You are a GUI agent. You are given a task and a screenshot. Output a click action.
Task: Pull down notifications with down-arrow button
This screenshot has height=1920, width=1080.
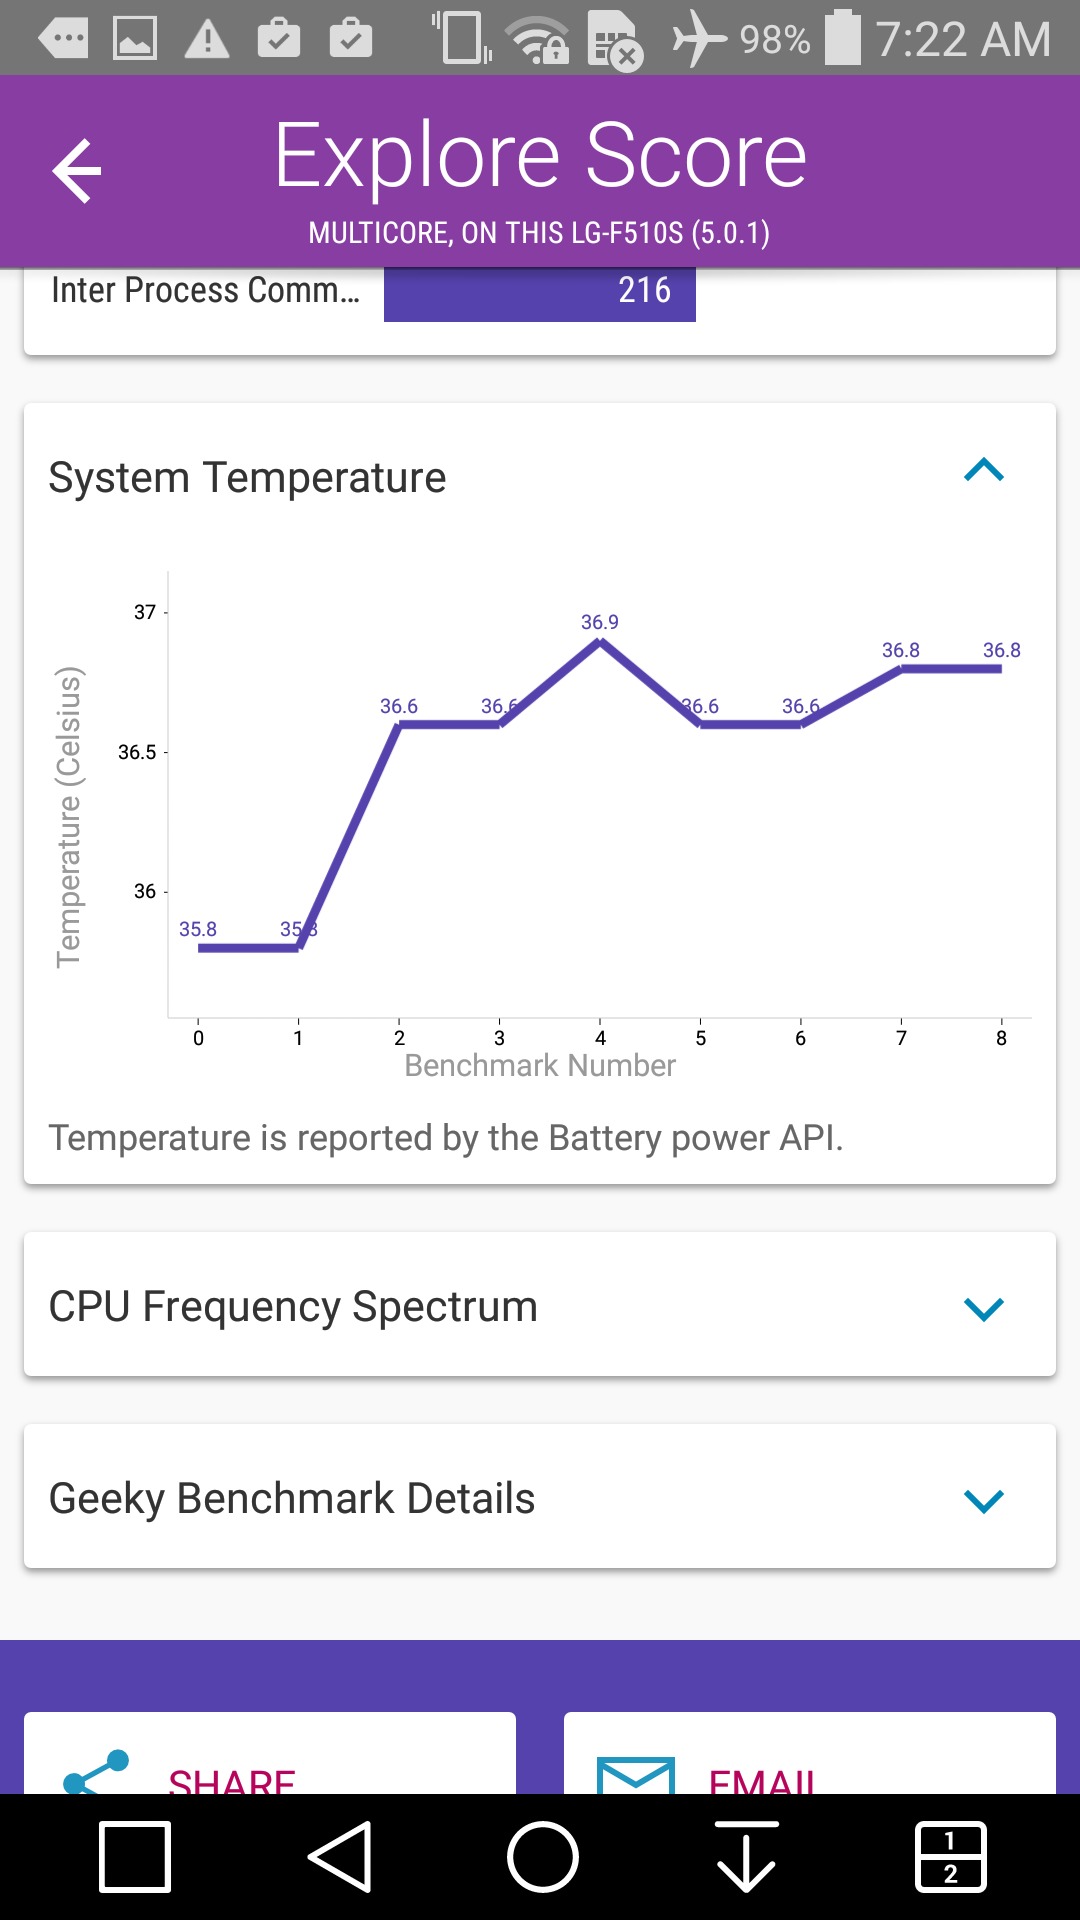[x=746, y=1857]
